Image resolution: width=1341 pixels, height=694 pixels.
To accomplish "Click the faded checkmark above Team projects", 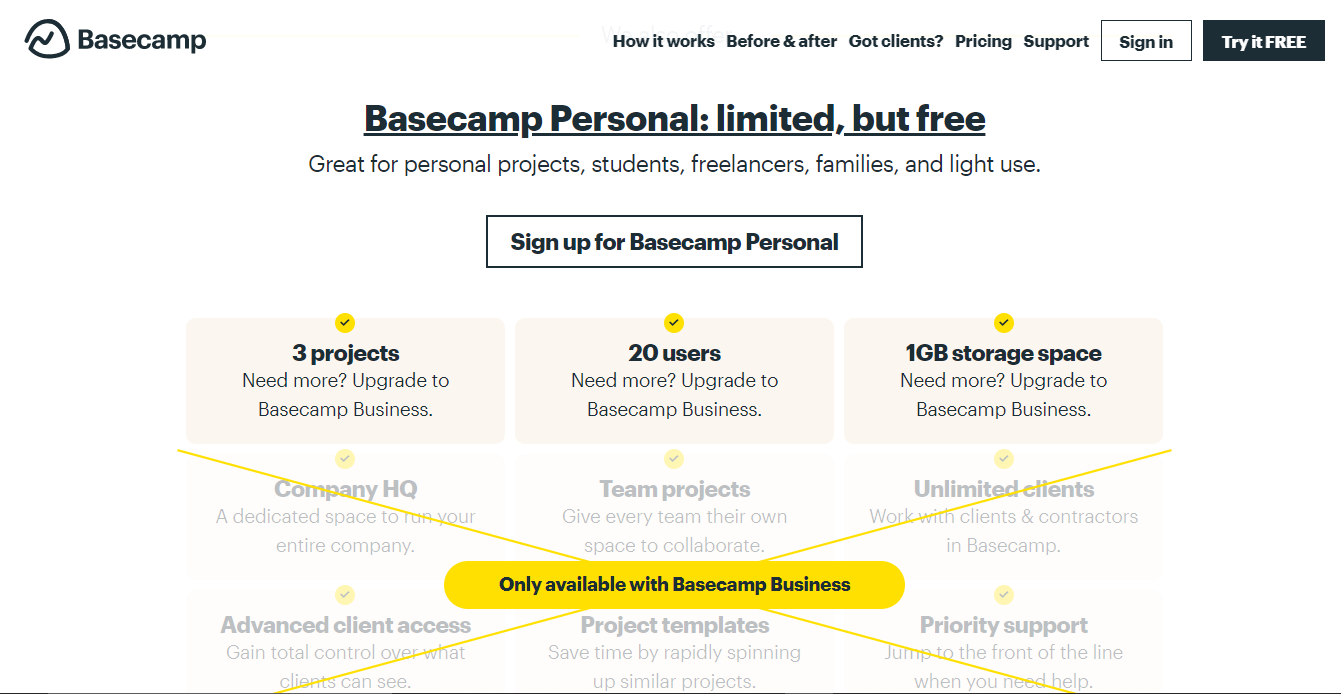I will (674, 459).
